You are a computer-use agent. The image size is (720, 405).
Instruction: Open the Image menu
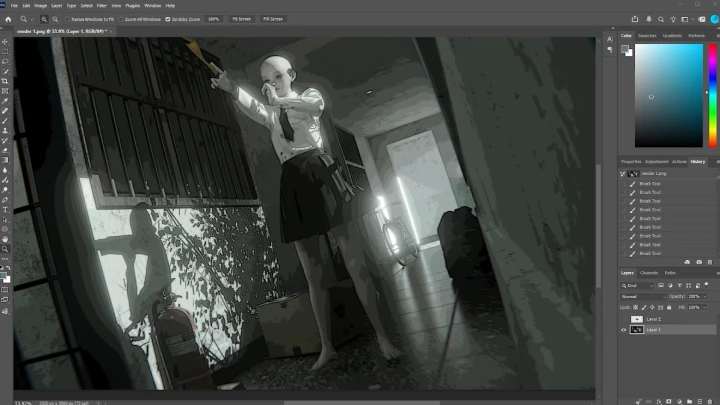point(40,6)
